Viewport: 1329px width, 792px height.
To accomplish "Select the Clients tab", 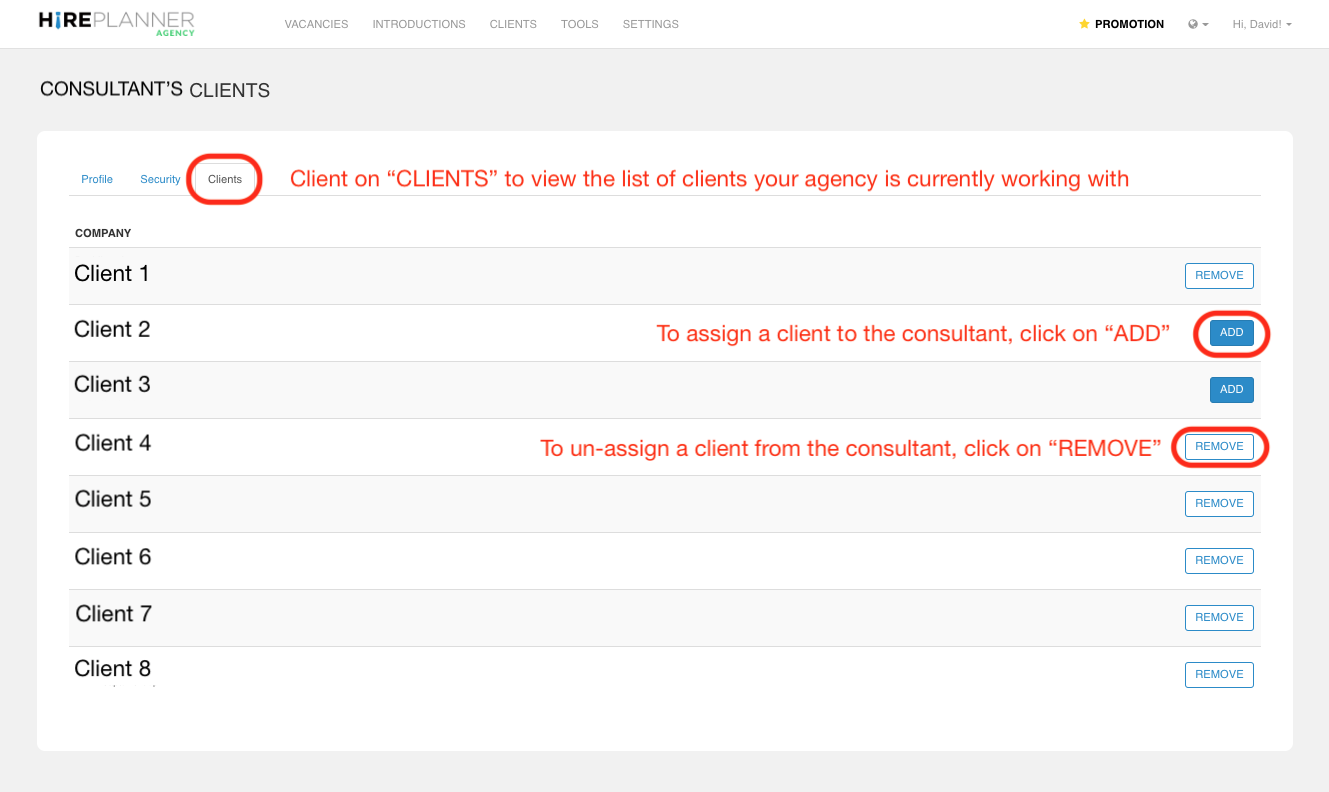I will tap(225, 179).
